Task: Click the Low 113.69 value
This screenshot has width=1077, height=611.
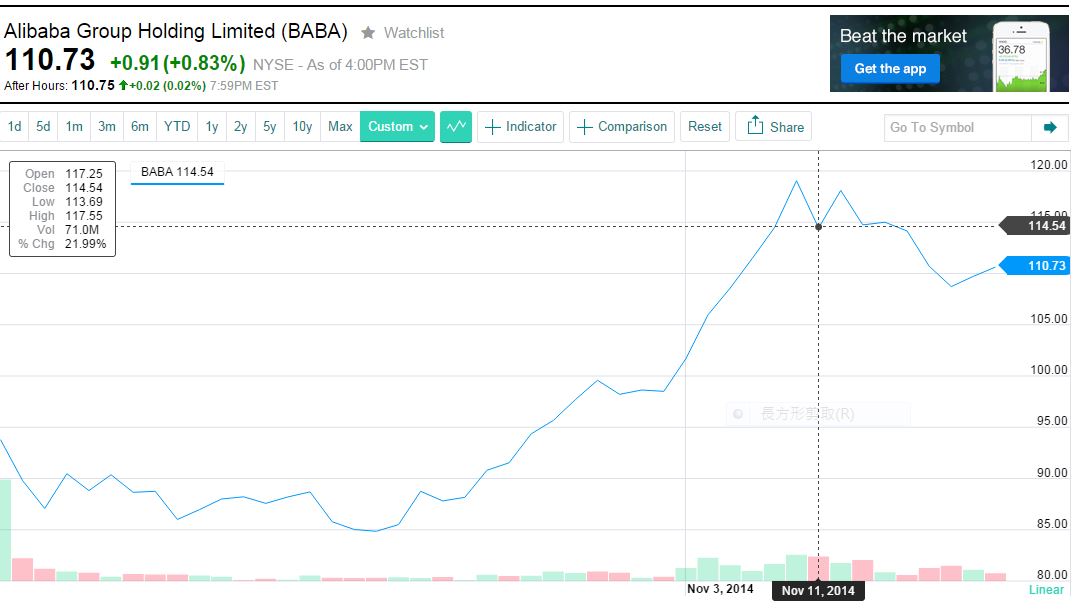Action: [84, 202]
